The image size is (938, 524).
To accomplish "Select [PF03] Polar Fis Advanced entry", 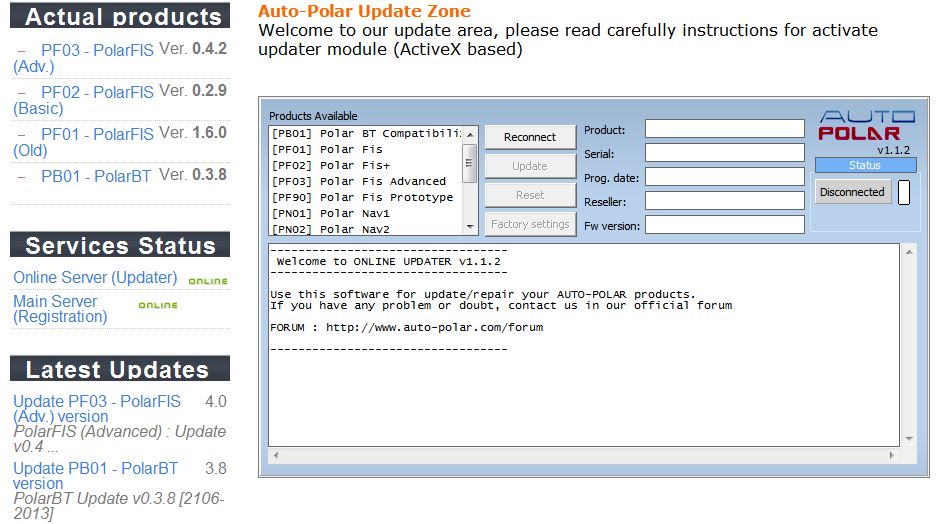I will pyautogui.click(x=366, y=181).
